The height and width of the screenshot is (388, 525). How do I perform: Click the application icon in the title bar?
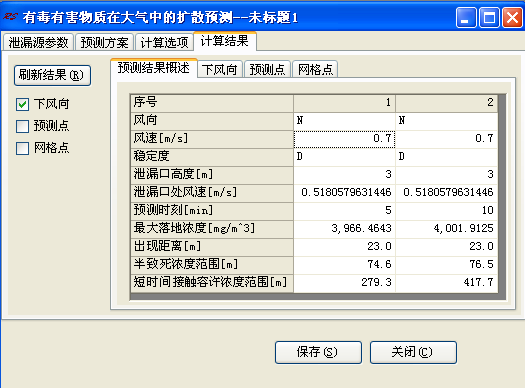coord(10,17)
